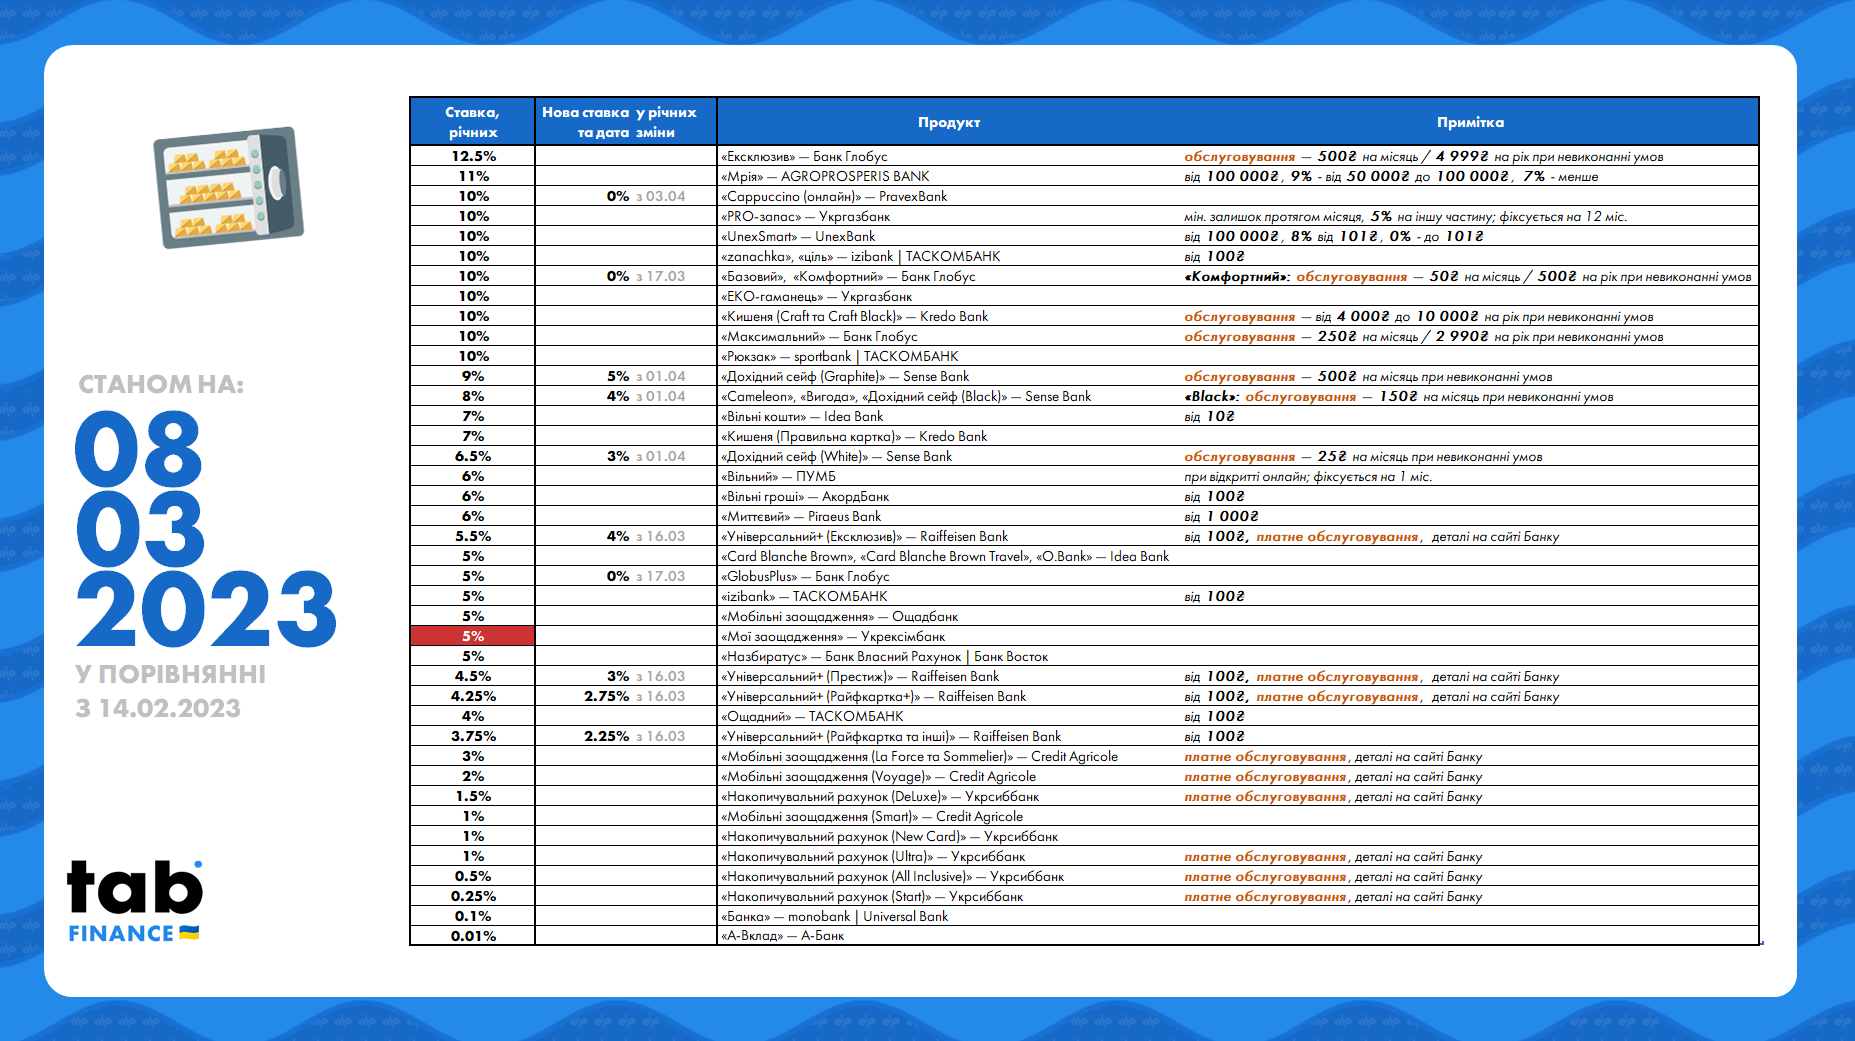Click the "Продукт" column header
Image resolution: width=1855 pixels, height=1041 pixels.
(949, 122)
